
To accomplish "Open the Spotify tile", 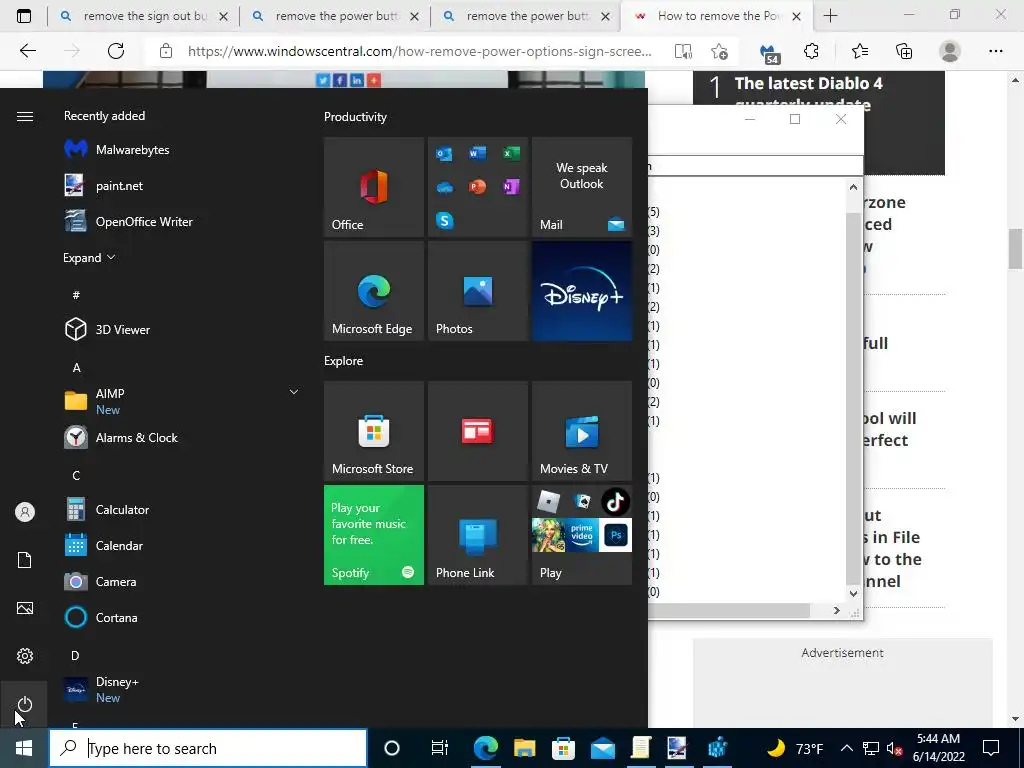I will tap(374, 535).
